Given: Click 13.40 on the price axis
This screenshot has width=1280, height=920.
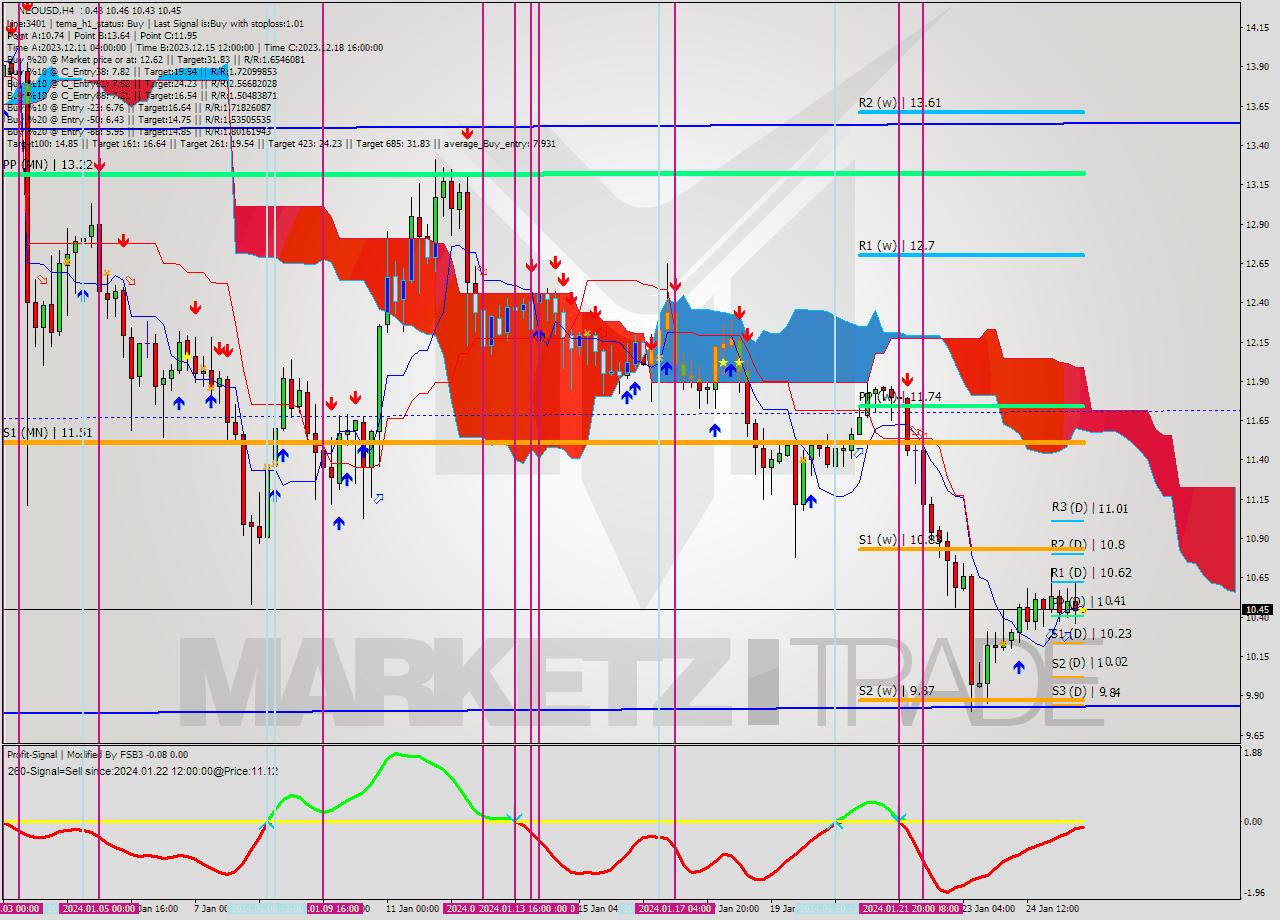Looking at the screenshot, I should coord(1257,145).
